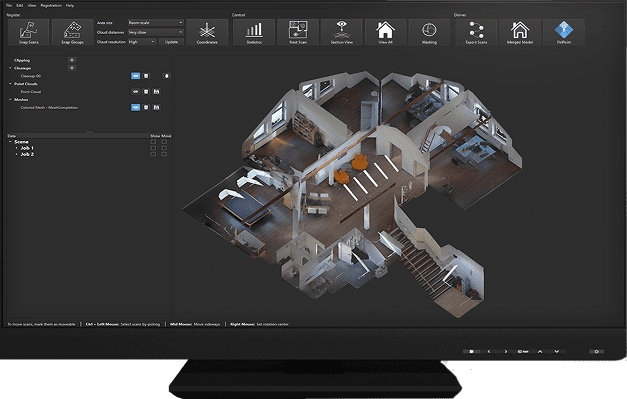Collapse the Scene tree node

click(10, 142)
